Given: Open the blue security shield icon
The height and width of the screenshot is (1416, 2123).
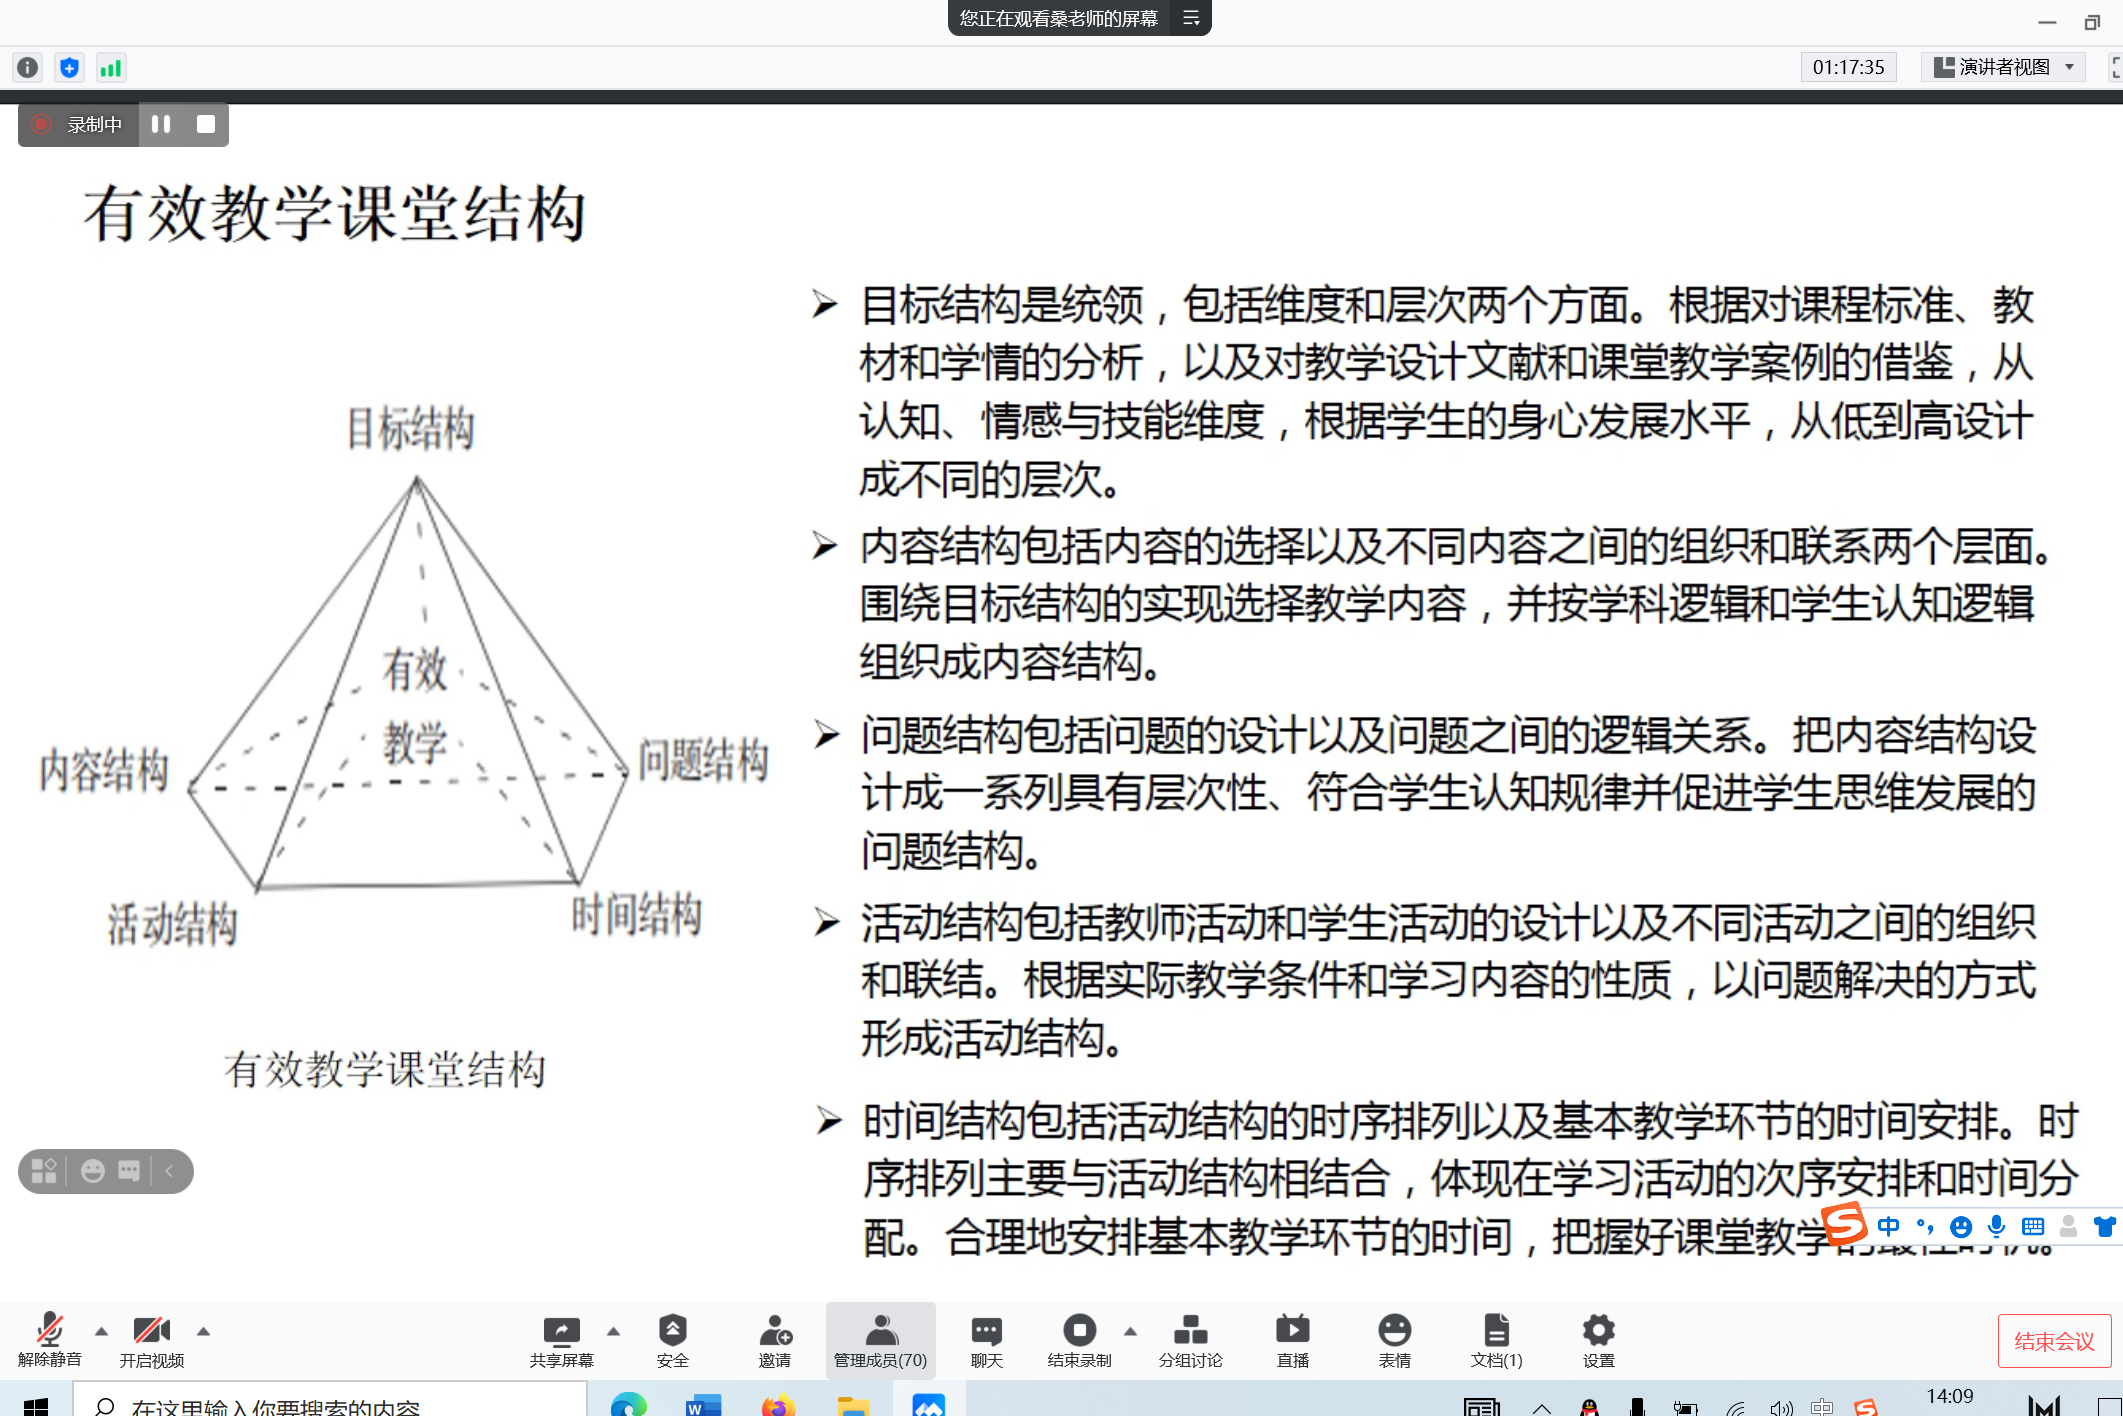Looking at the screenshot, I should coord(69,67).
